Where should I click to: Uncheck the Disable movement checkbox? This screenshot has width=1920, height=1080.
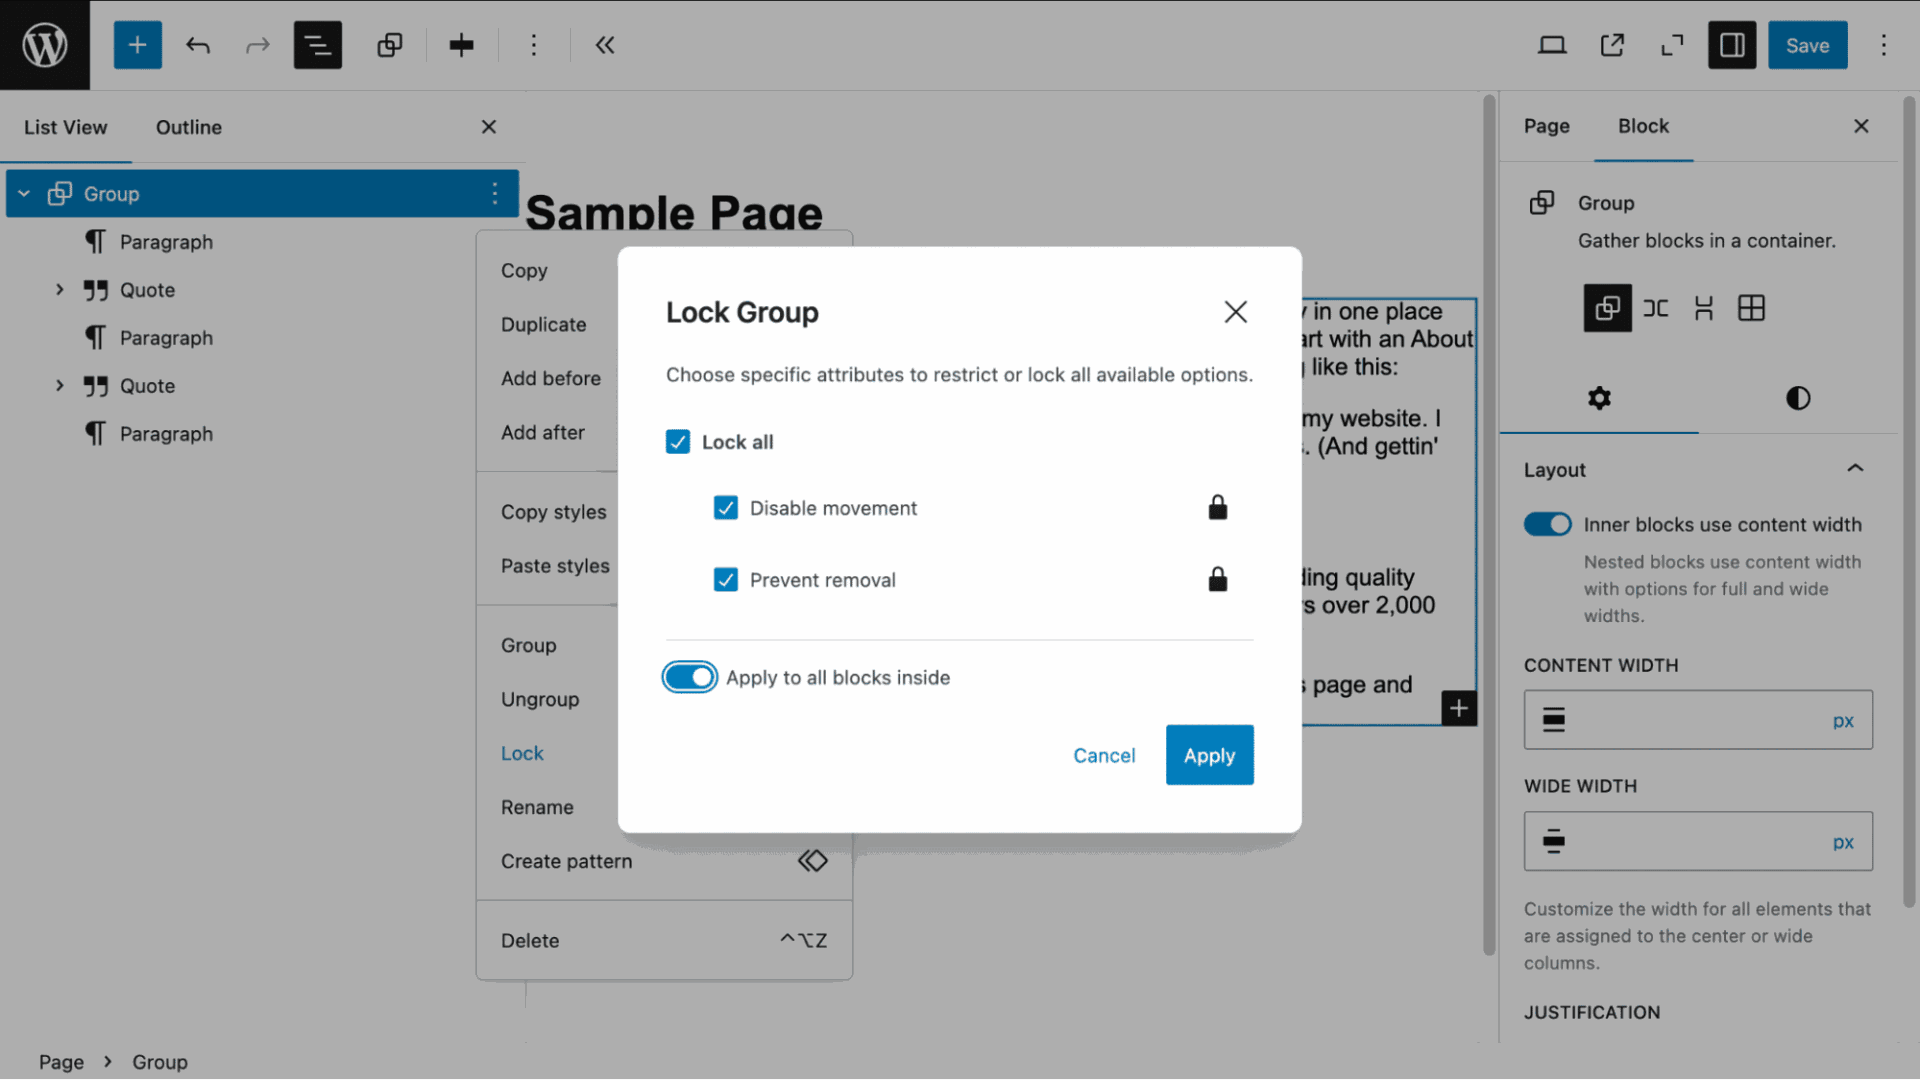pyautogui.click(x=726, y=508)
